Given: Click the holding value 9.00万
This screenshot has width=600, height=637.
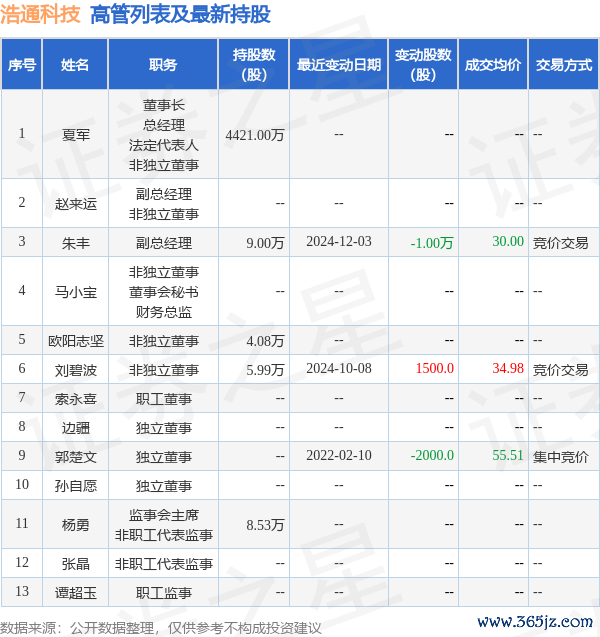Looking at the screenshot, I should (x=265, y=243).
